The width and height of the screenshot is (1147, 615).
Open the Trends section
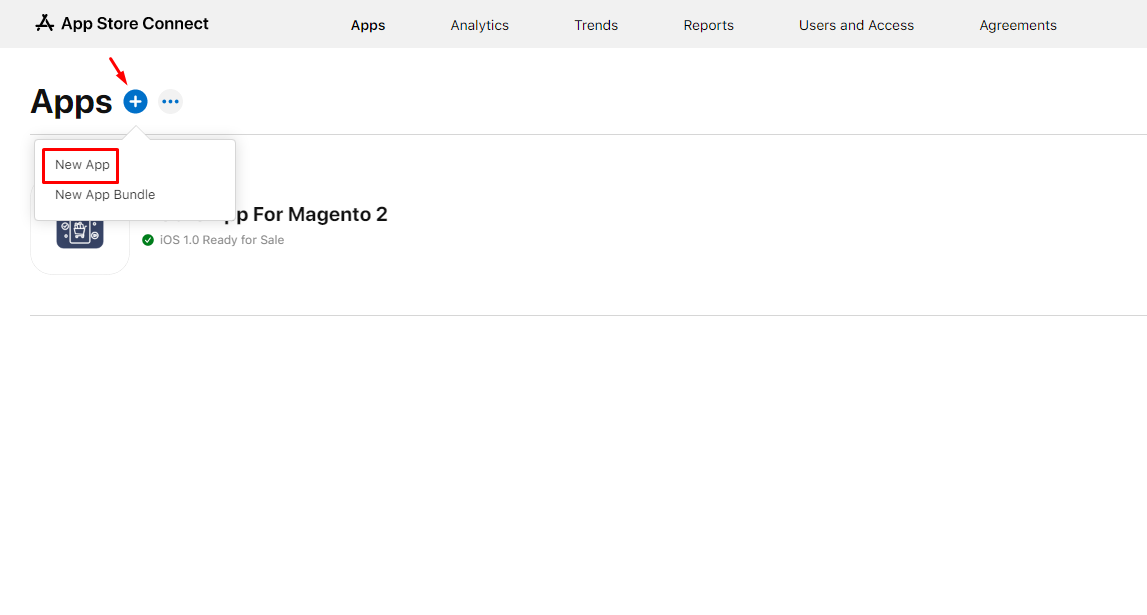596,25
